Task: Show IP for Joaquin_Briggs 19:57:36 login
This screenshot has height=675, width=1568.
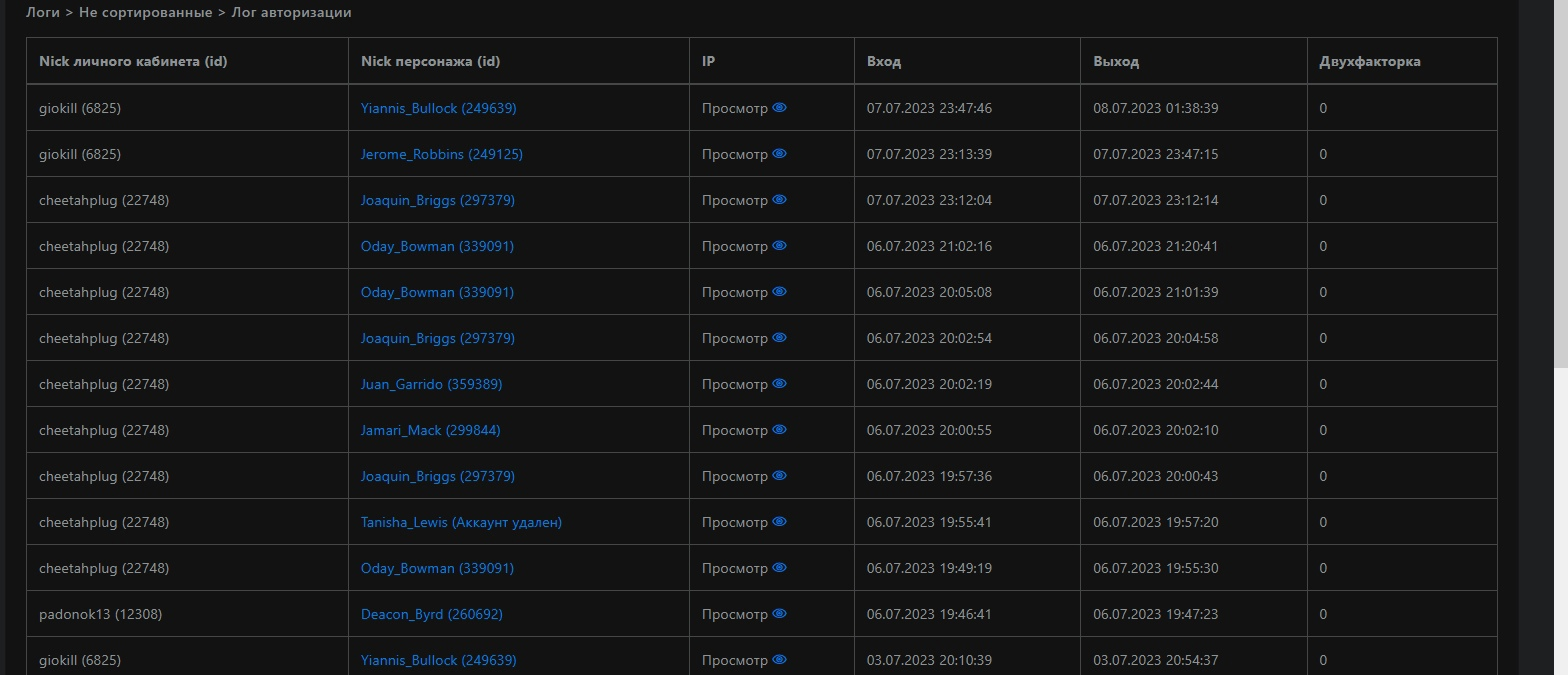Action: coord(780,476)
